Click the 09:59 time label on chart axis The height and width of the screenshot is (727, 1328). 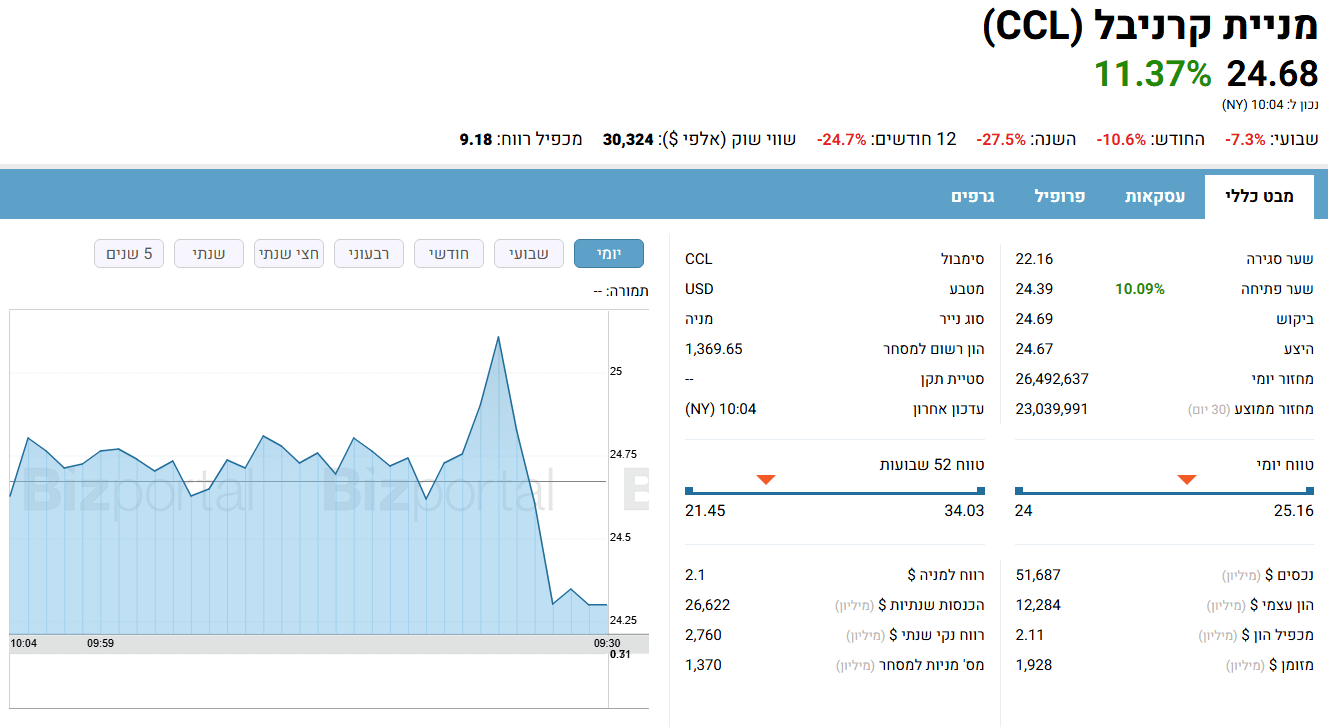coord(100,643)
